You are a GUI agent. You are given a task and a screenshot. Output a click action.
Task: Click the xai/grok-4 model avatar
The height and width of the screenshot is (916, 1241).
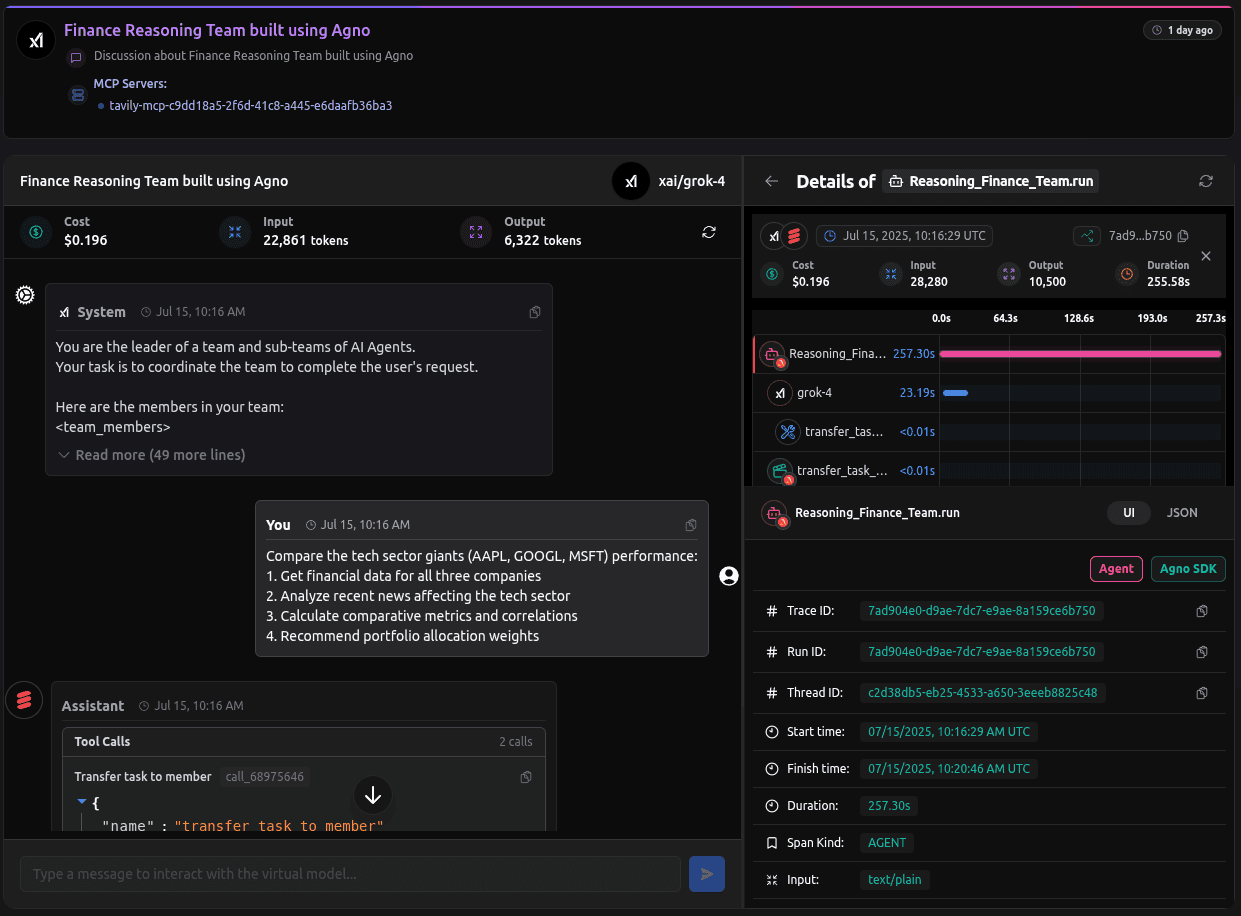pos(631,181)
